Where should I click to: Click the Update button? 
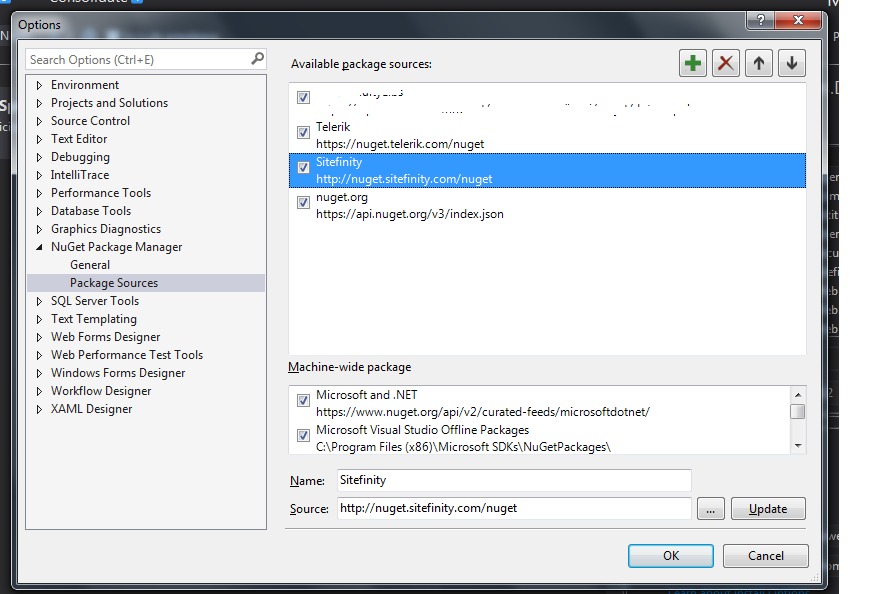tap(767, 508)
